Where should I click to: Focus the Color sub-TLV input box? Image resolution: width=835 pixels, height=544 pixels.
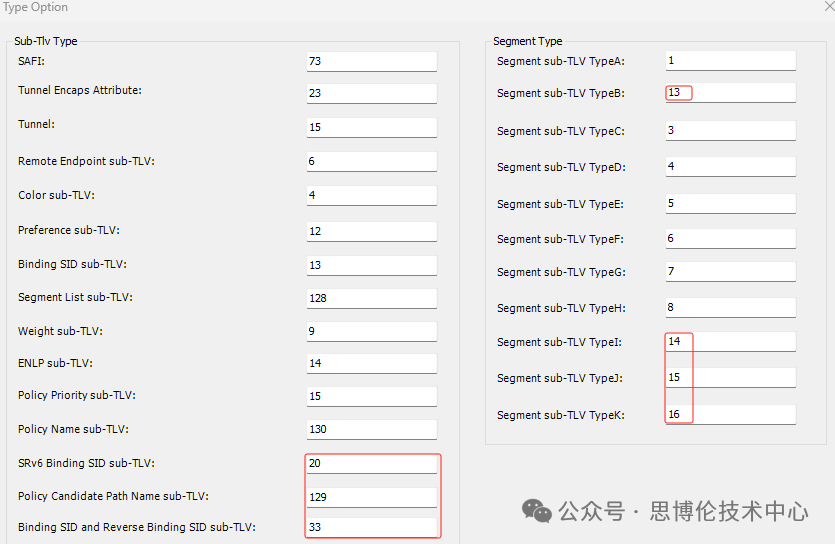pyautogui.click(x=371, y=195)
